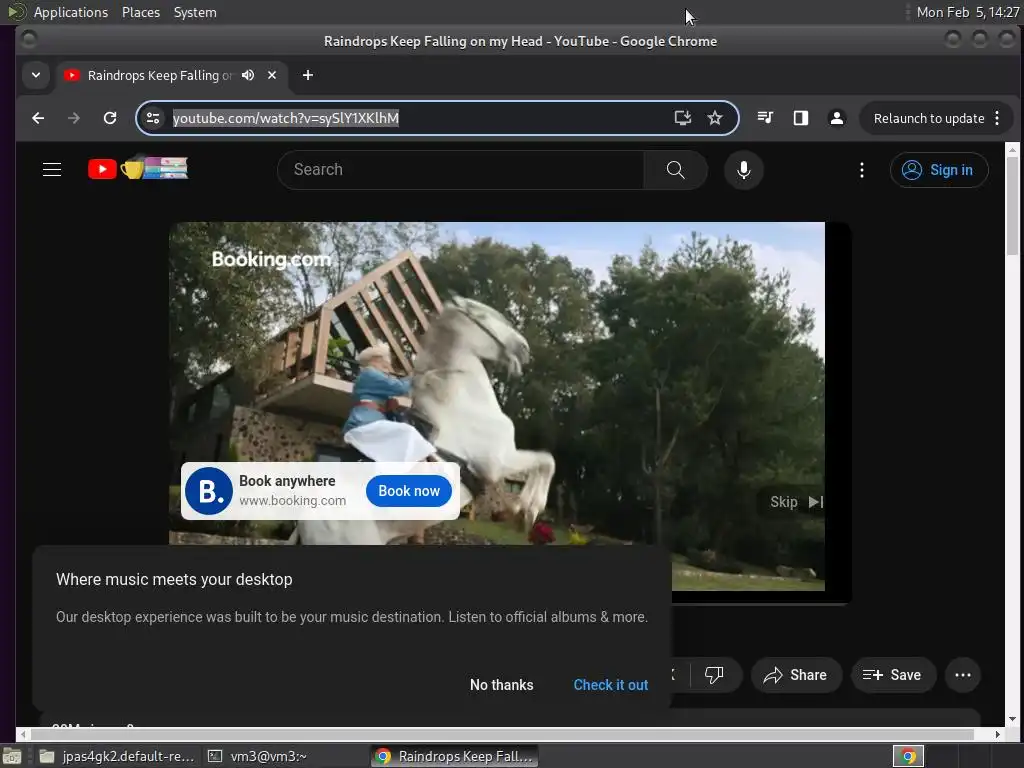The image size is (1024, 768).
Task: Open the Places menu
Action: (141, 12)
